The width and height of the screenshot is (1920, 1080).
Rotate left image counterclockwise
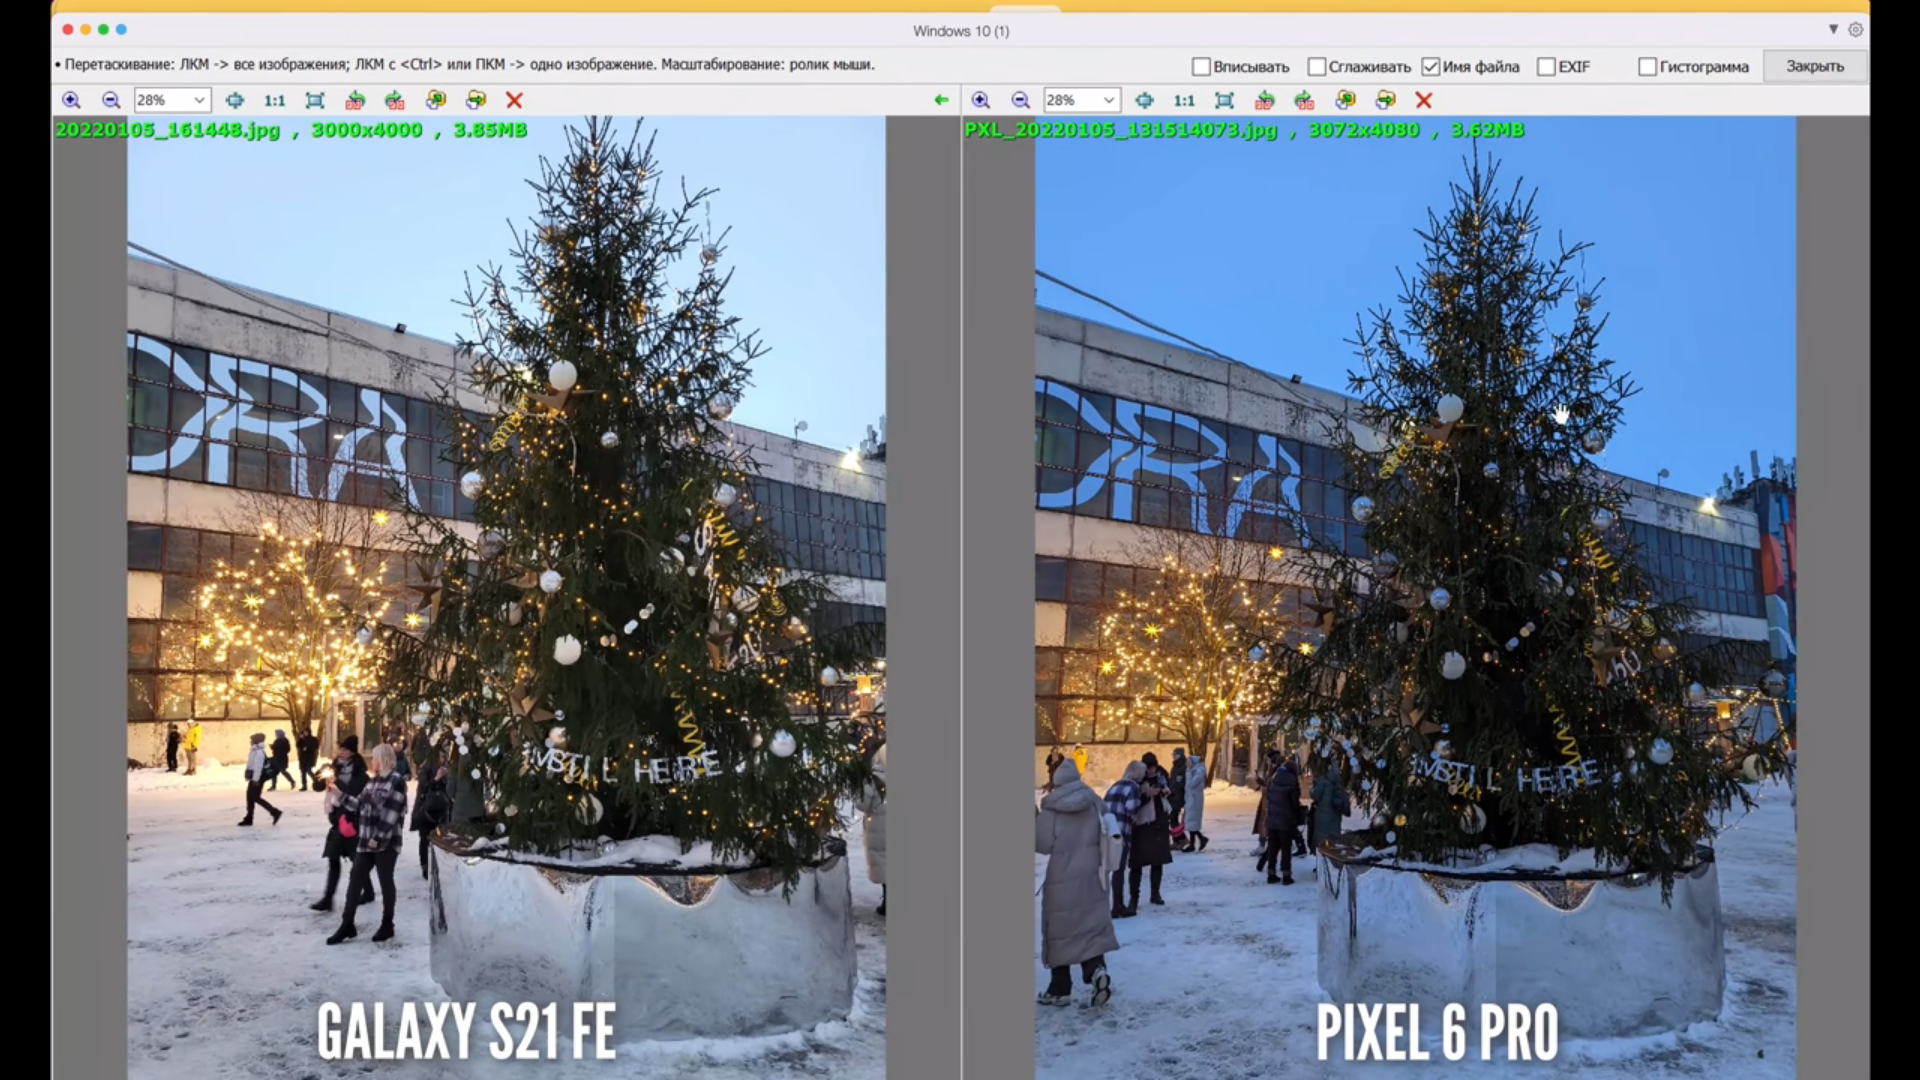355,100
